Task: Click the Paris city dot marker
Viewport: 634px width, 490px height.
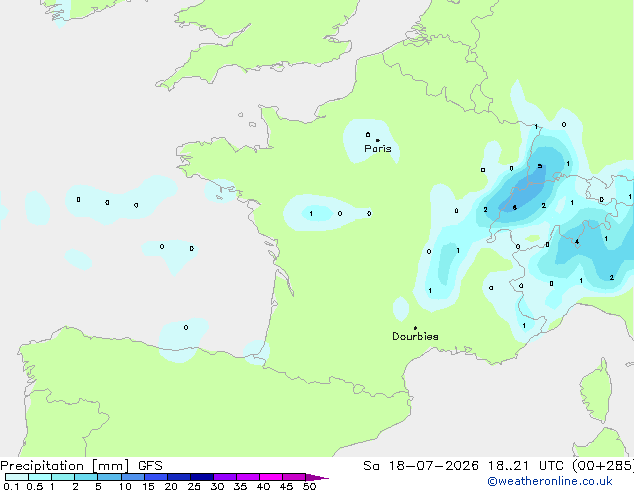Action: [x=378, y=140]
